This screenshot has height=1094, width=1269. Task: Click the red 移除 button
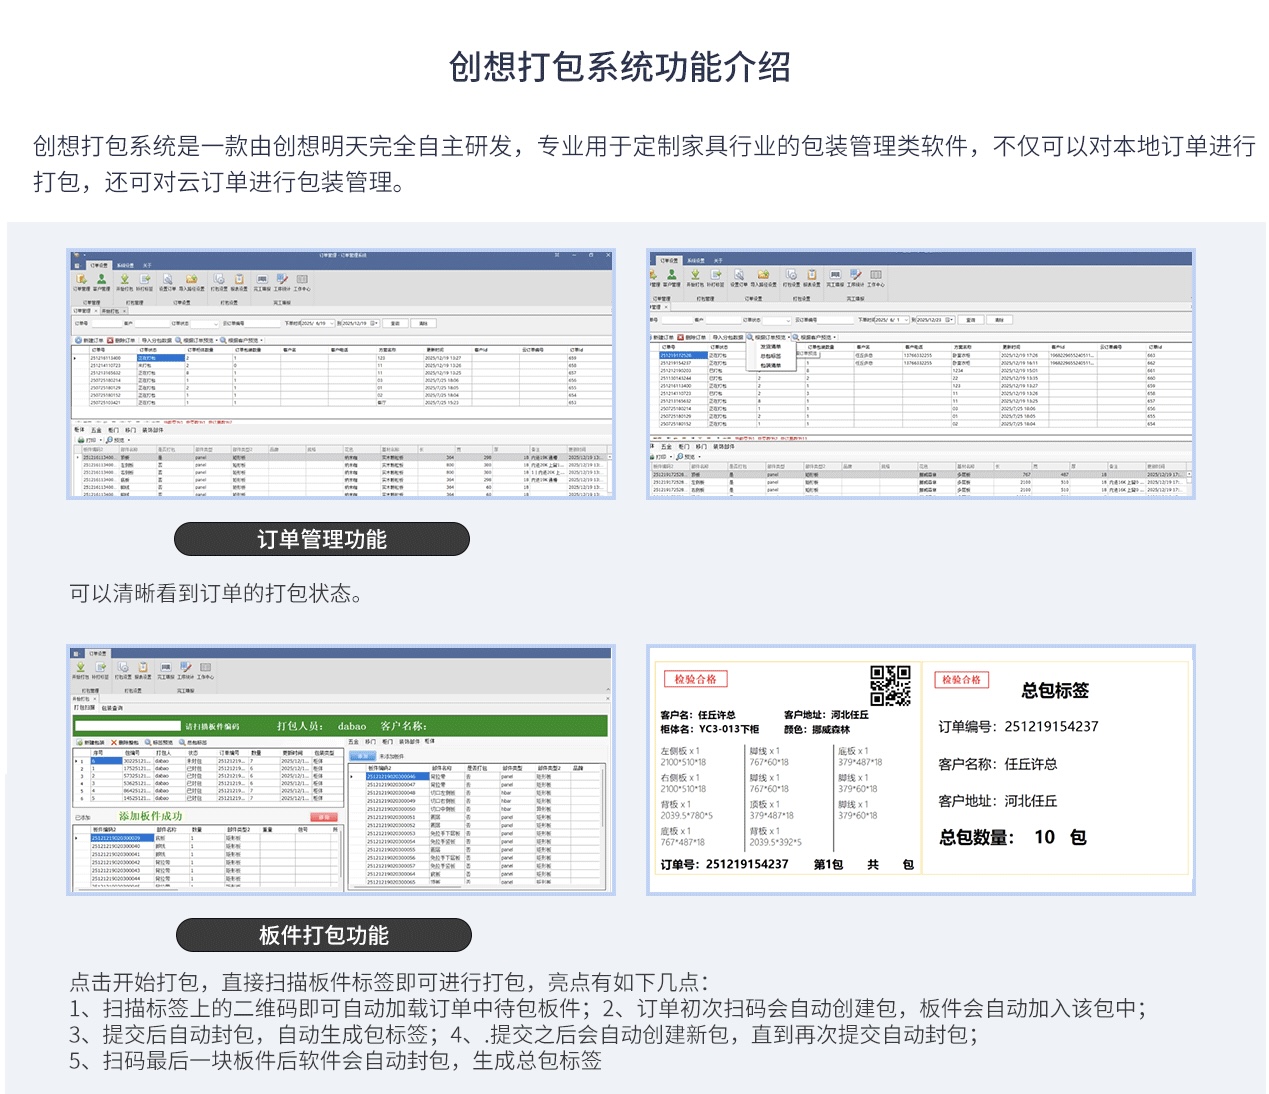click(x=323, y=817)
